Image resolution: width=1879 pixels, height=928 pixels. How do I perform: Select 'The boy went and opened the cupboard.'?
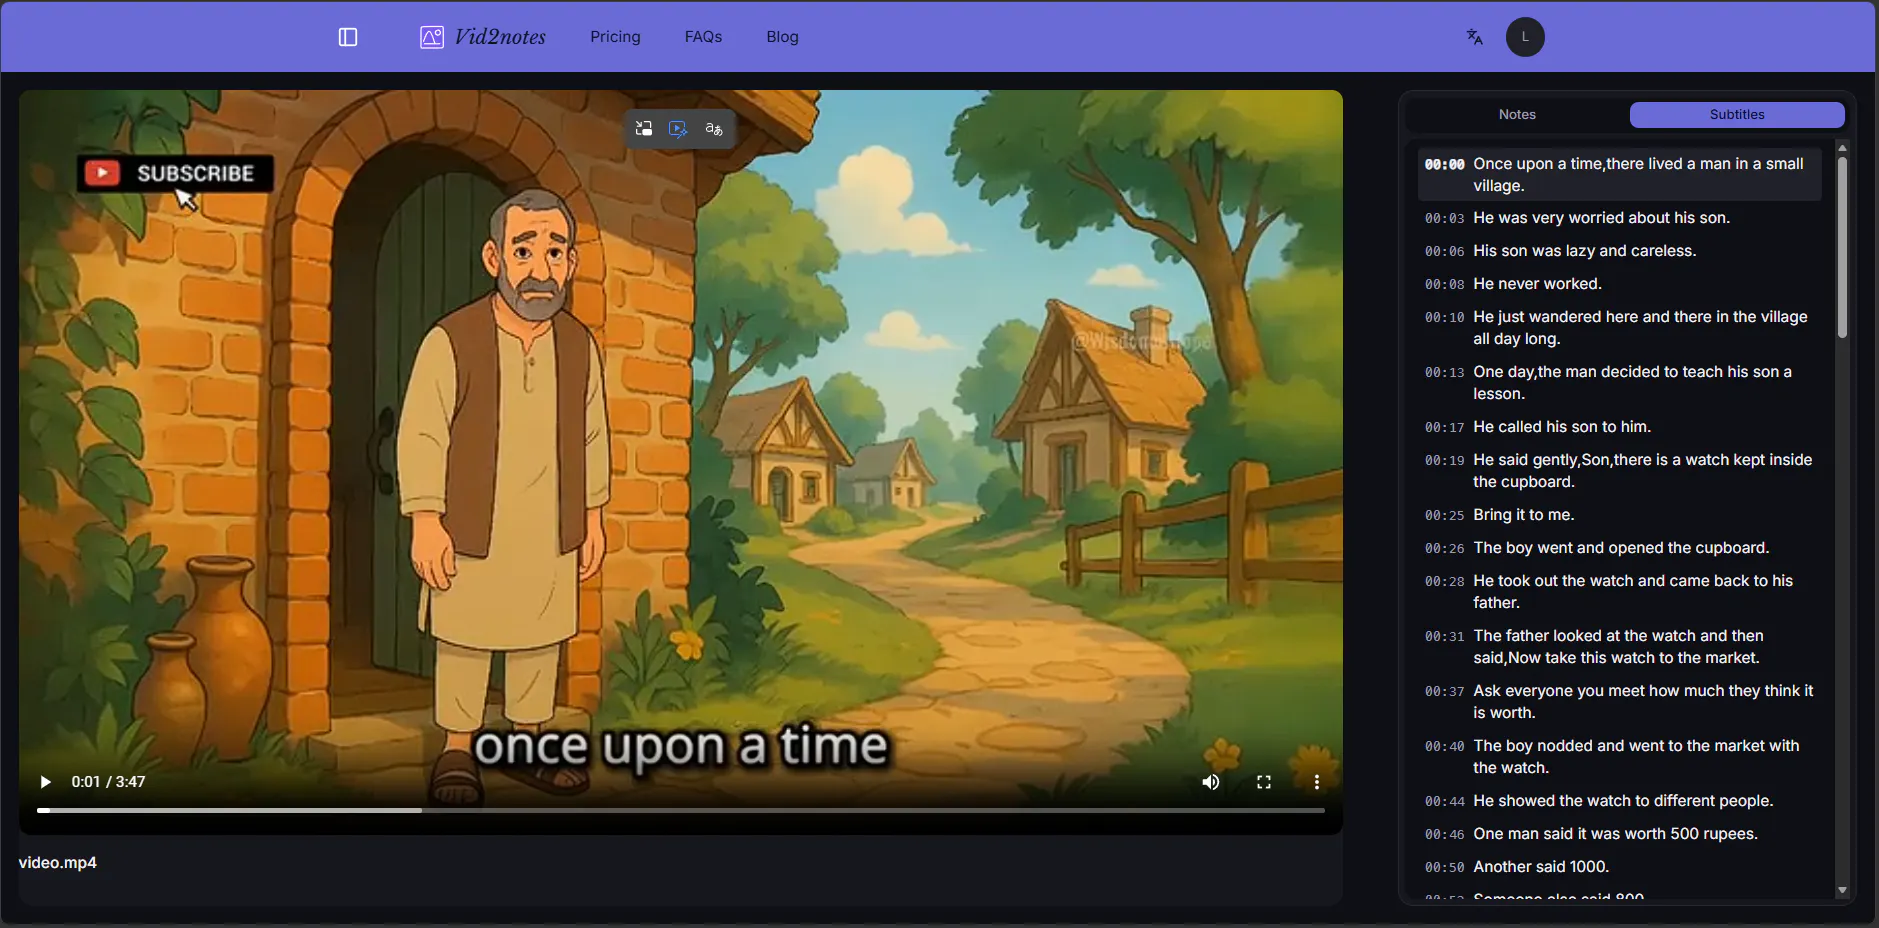pyautogui.click(x=1620, y=548)
